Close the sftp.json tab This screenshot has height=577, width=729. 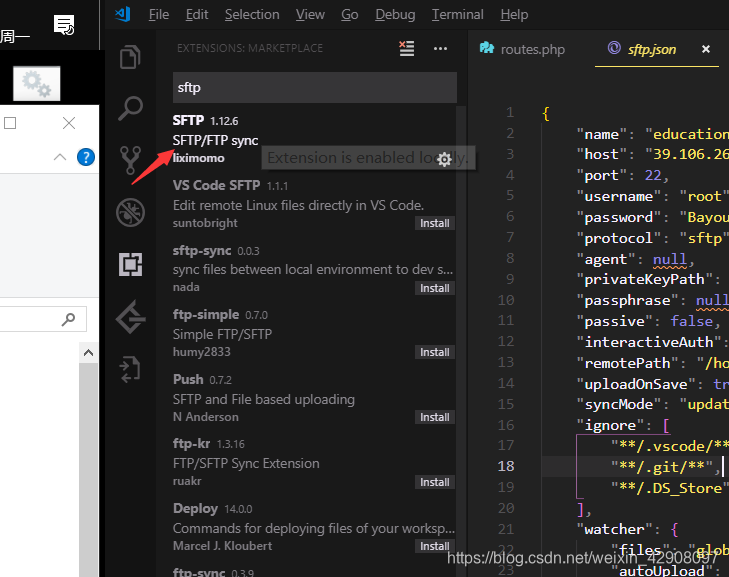pyautogui.click(x=706, y=49)
